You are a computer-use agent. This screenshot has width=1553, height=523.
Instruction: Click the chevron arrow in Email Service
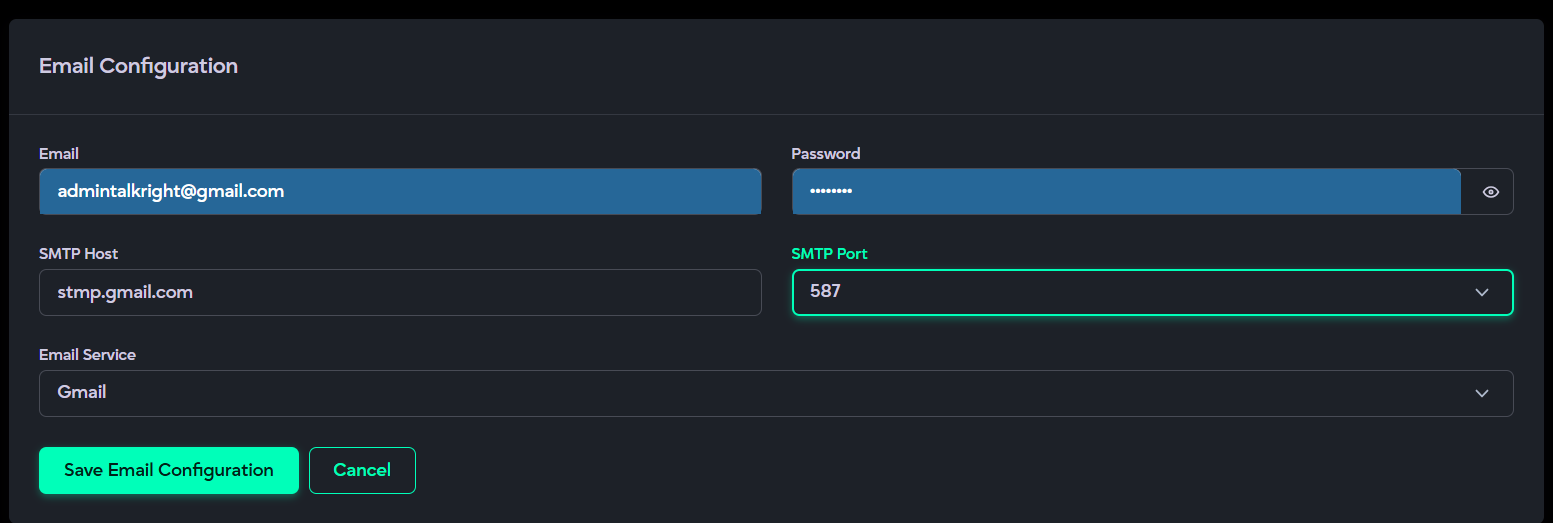pos(1481,393)
